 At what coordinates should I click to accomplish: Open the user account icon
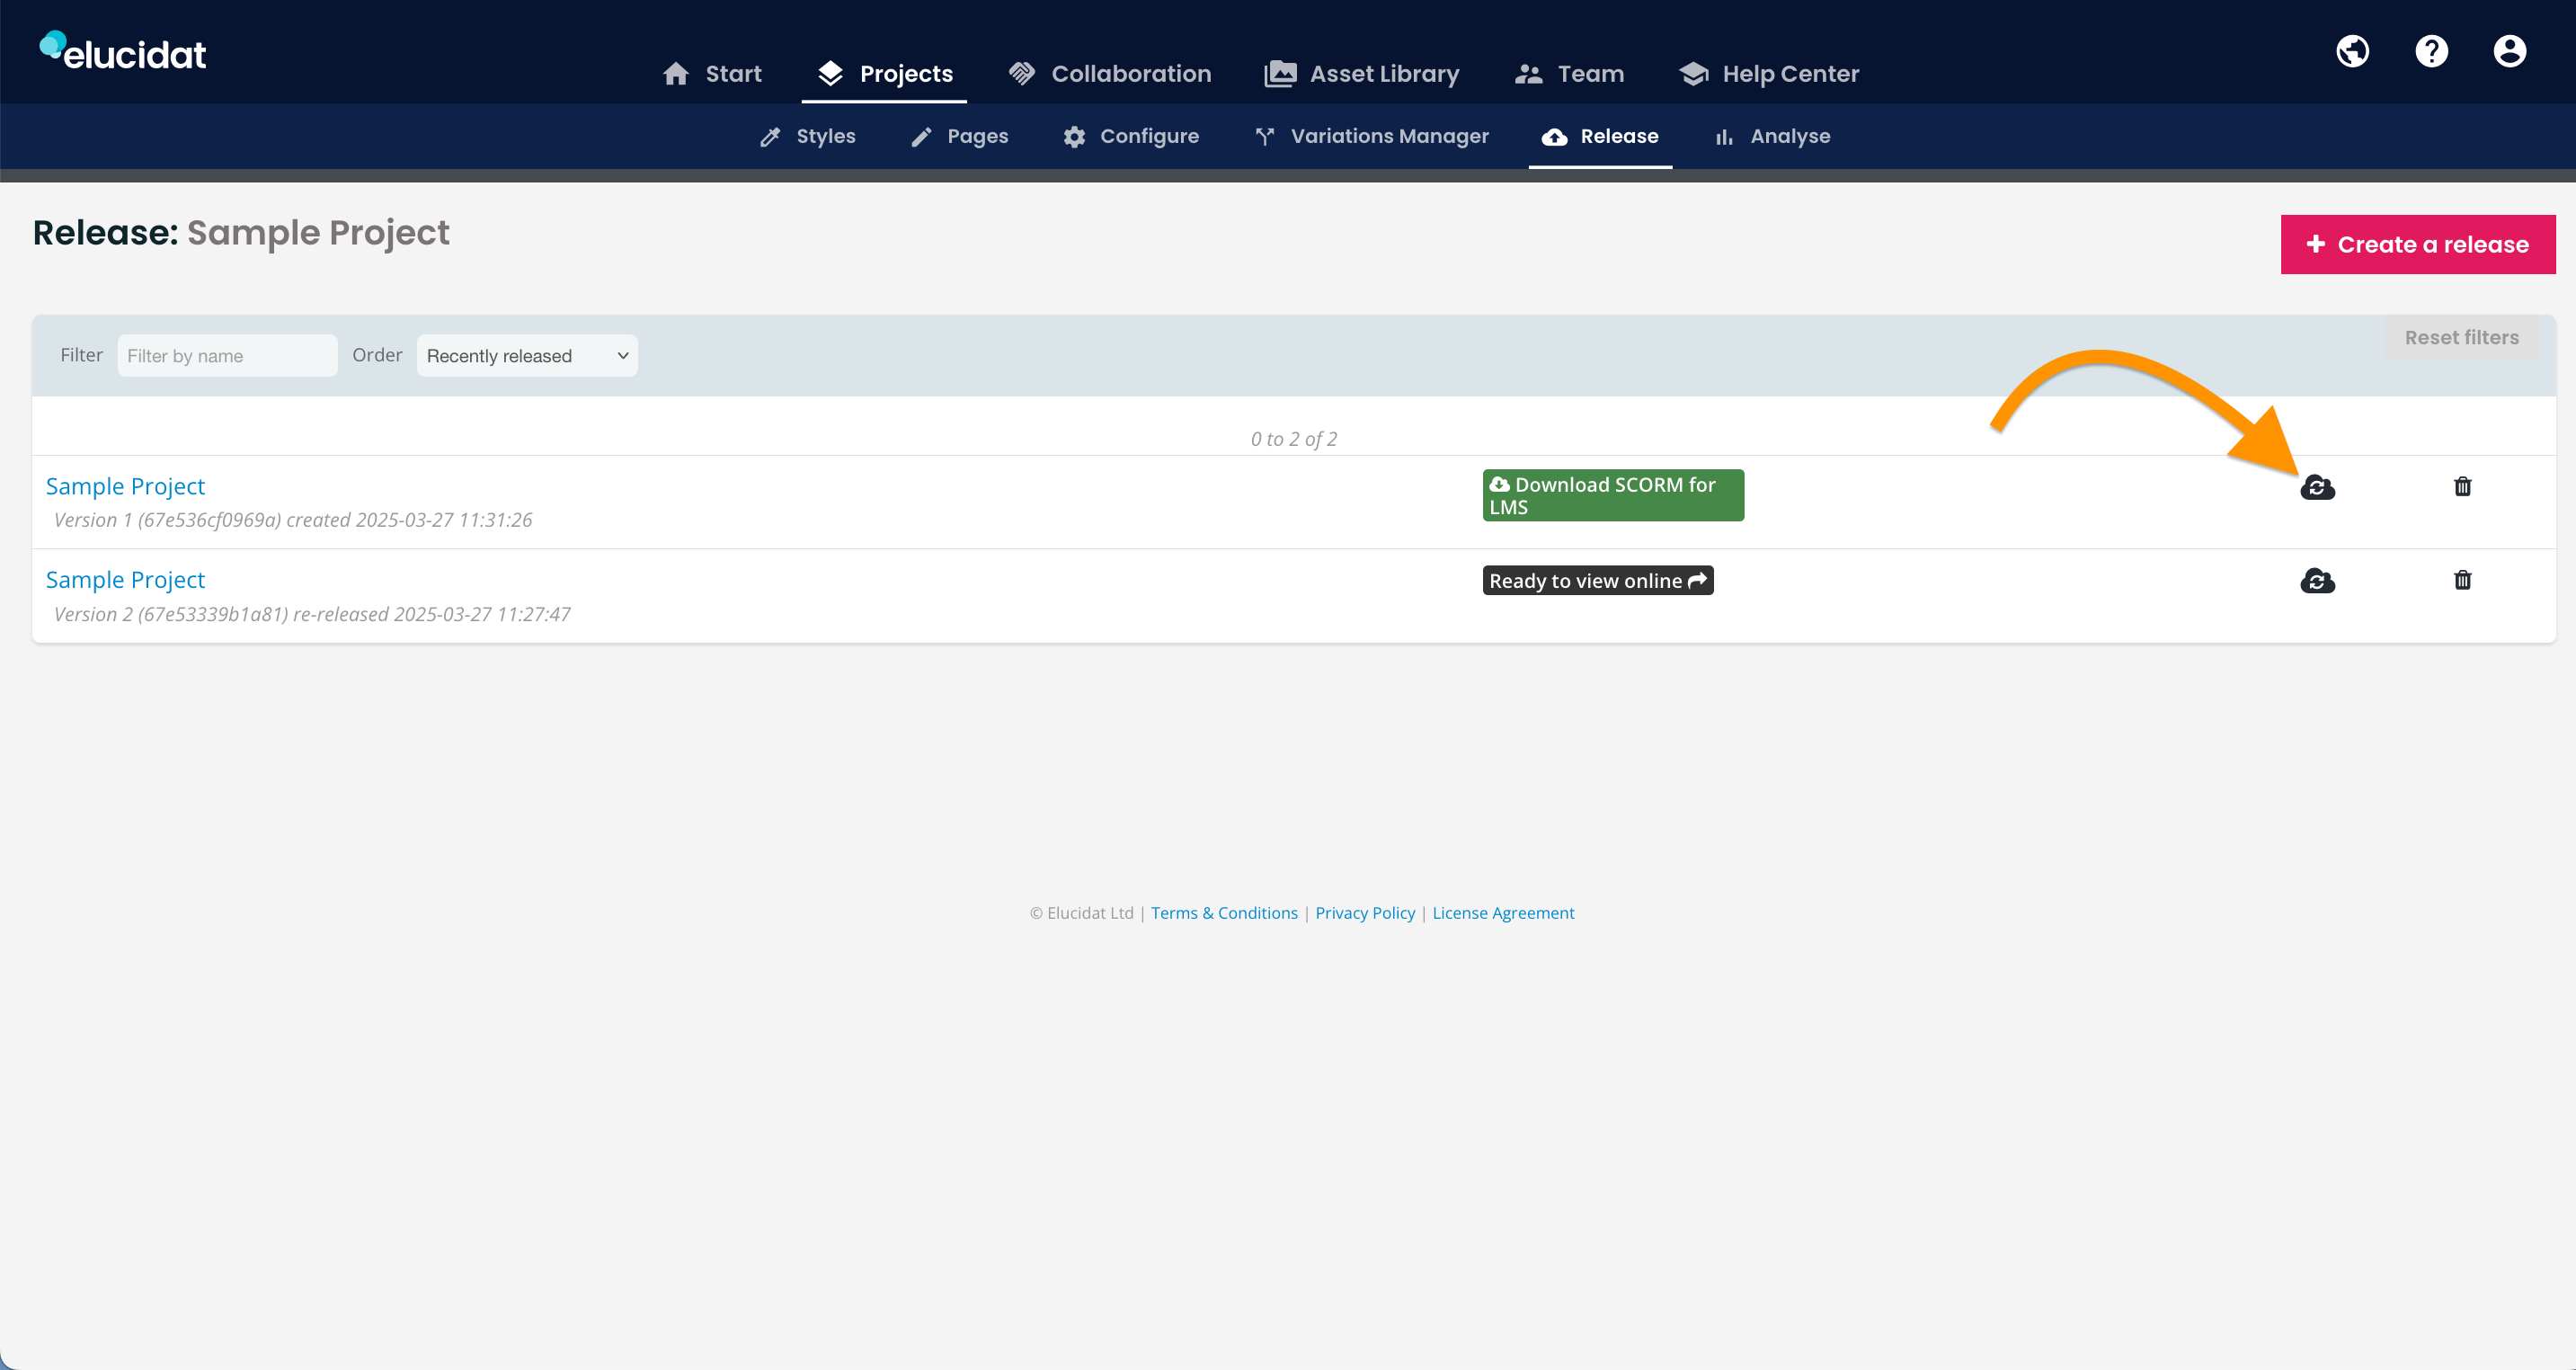point(2509,51)
